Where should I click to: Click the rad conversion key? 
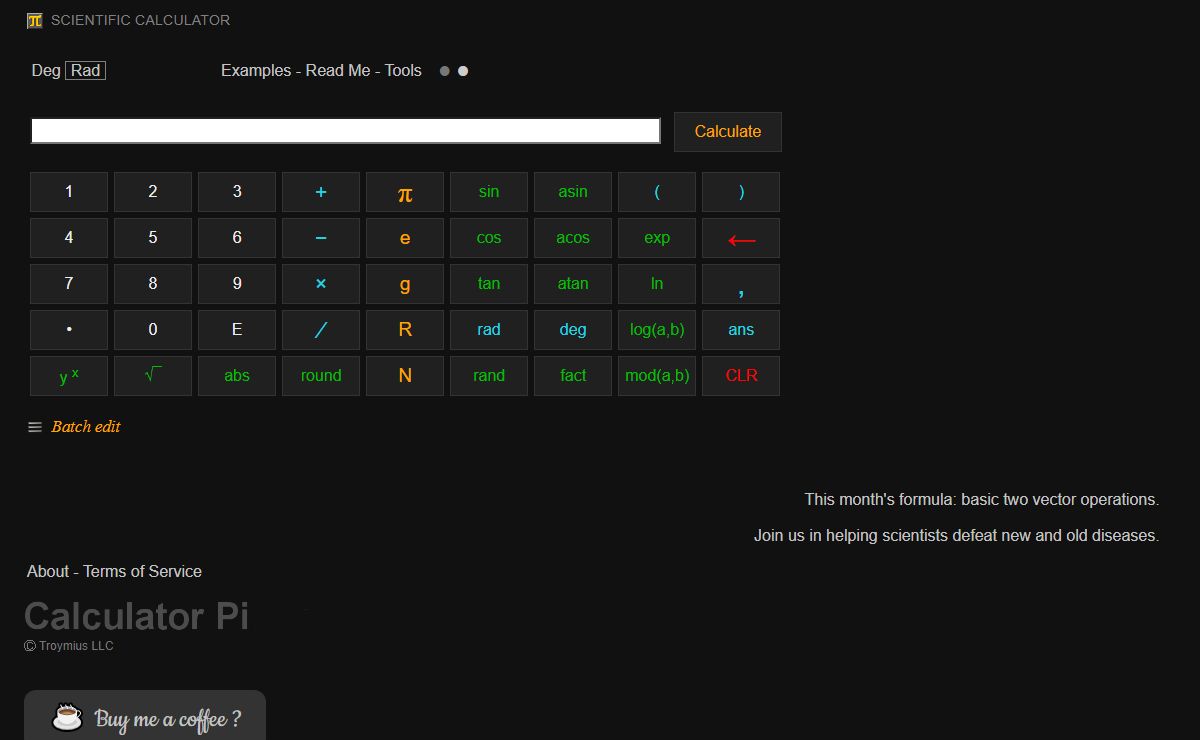pos(489,330)
